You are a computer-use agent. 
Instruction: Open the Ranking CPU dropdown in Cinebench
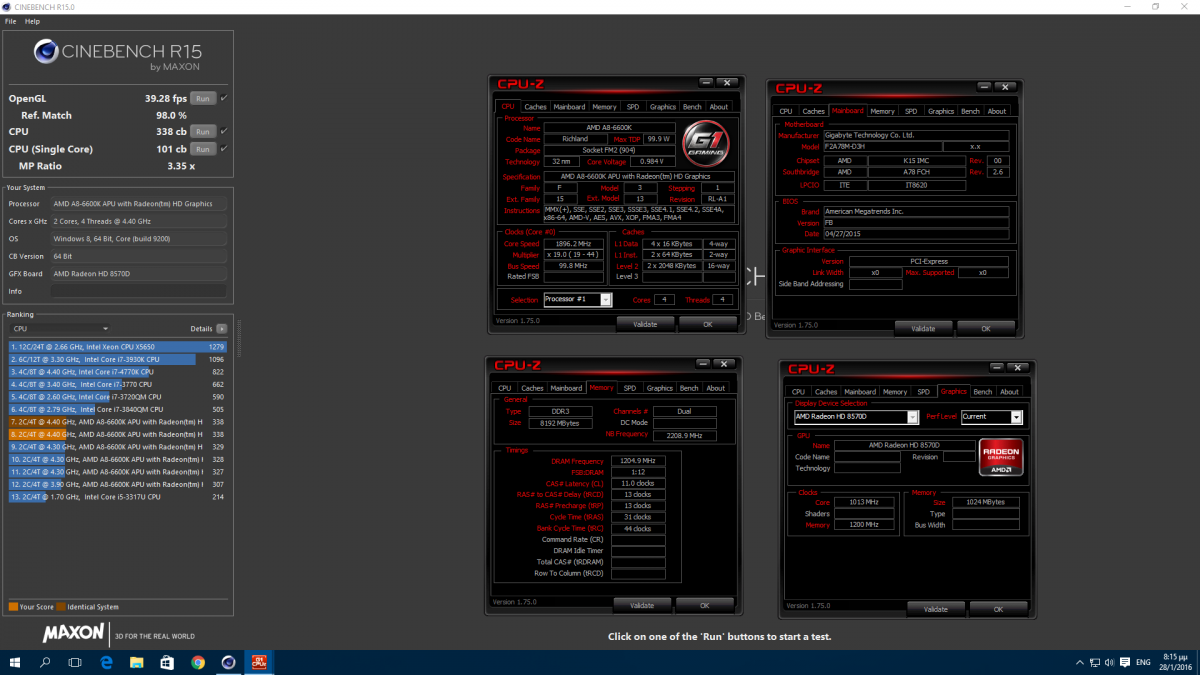(59, 328)
